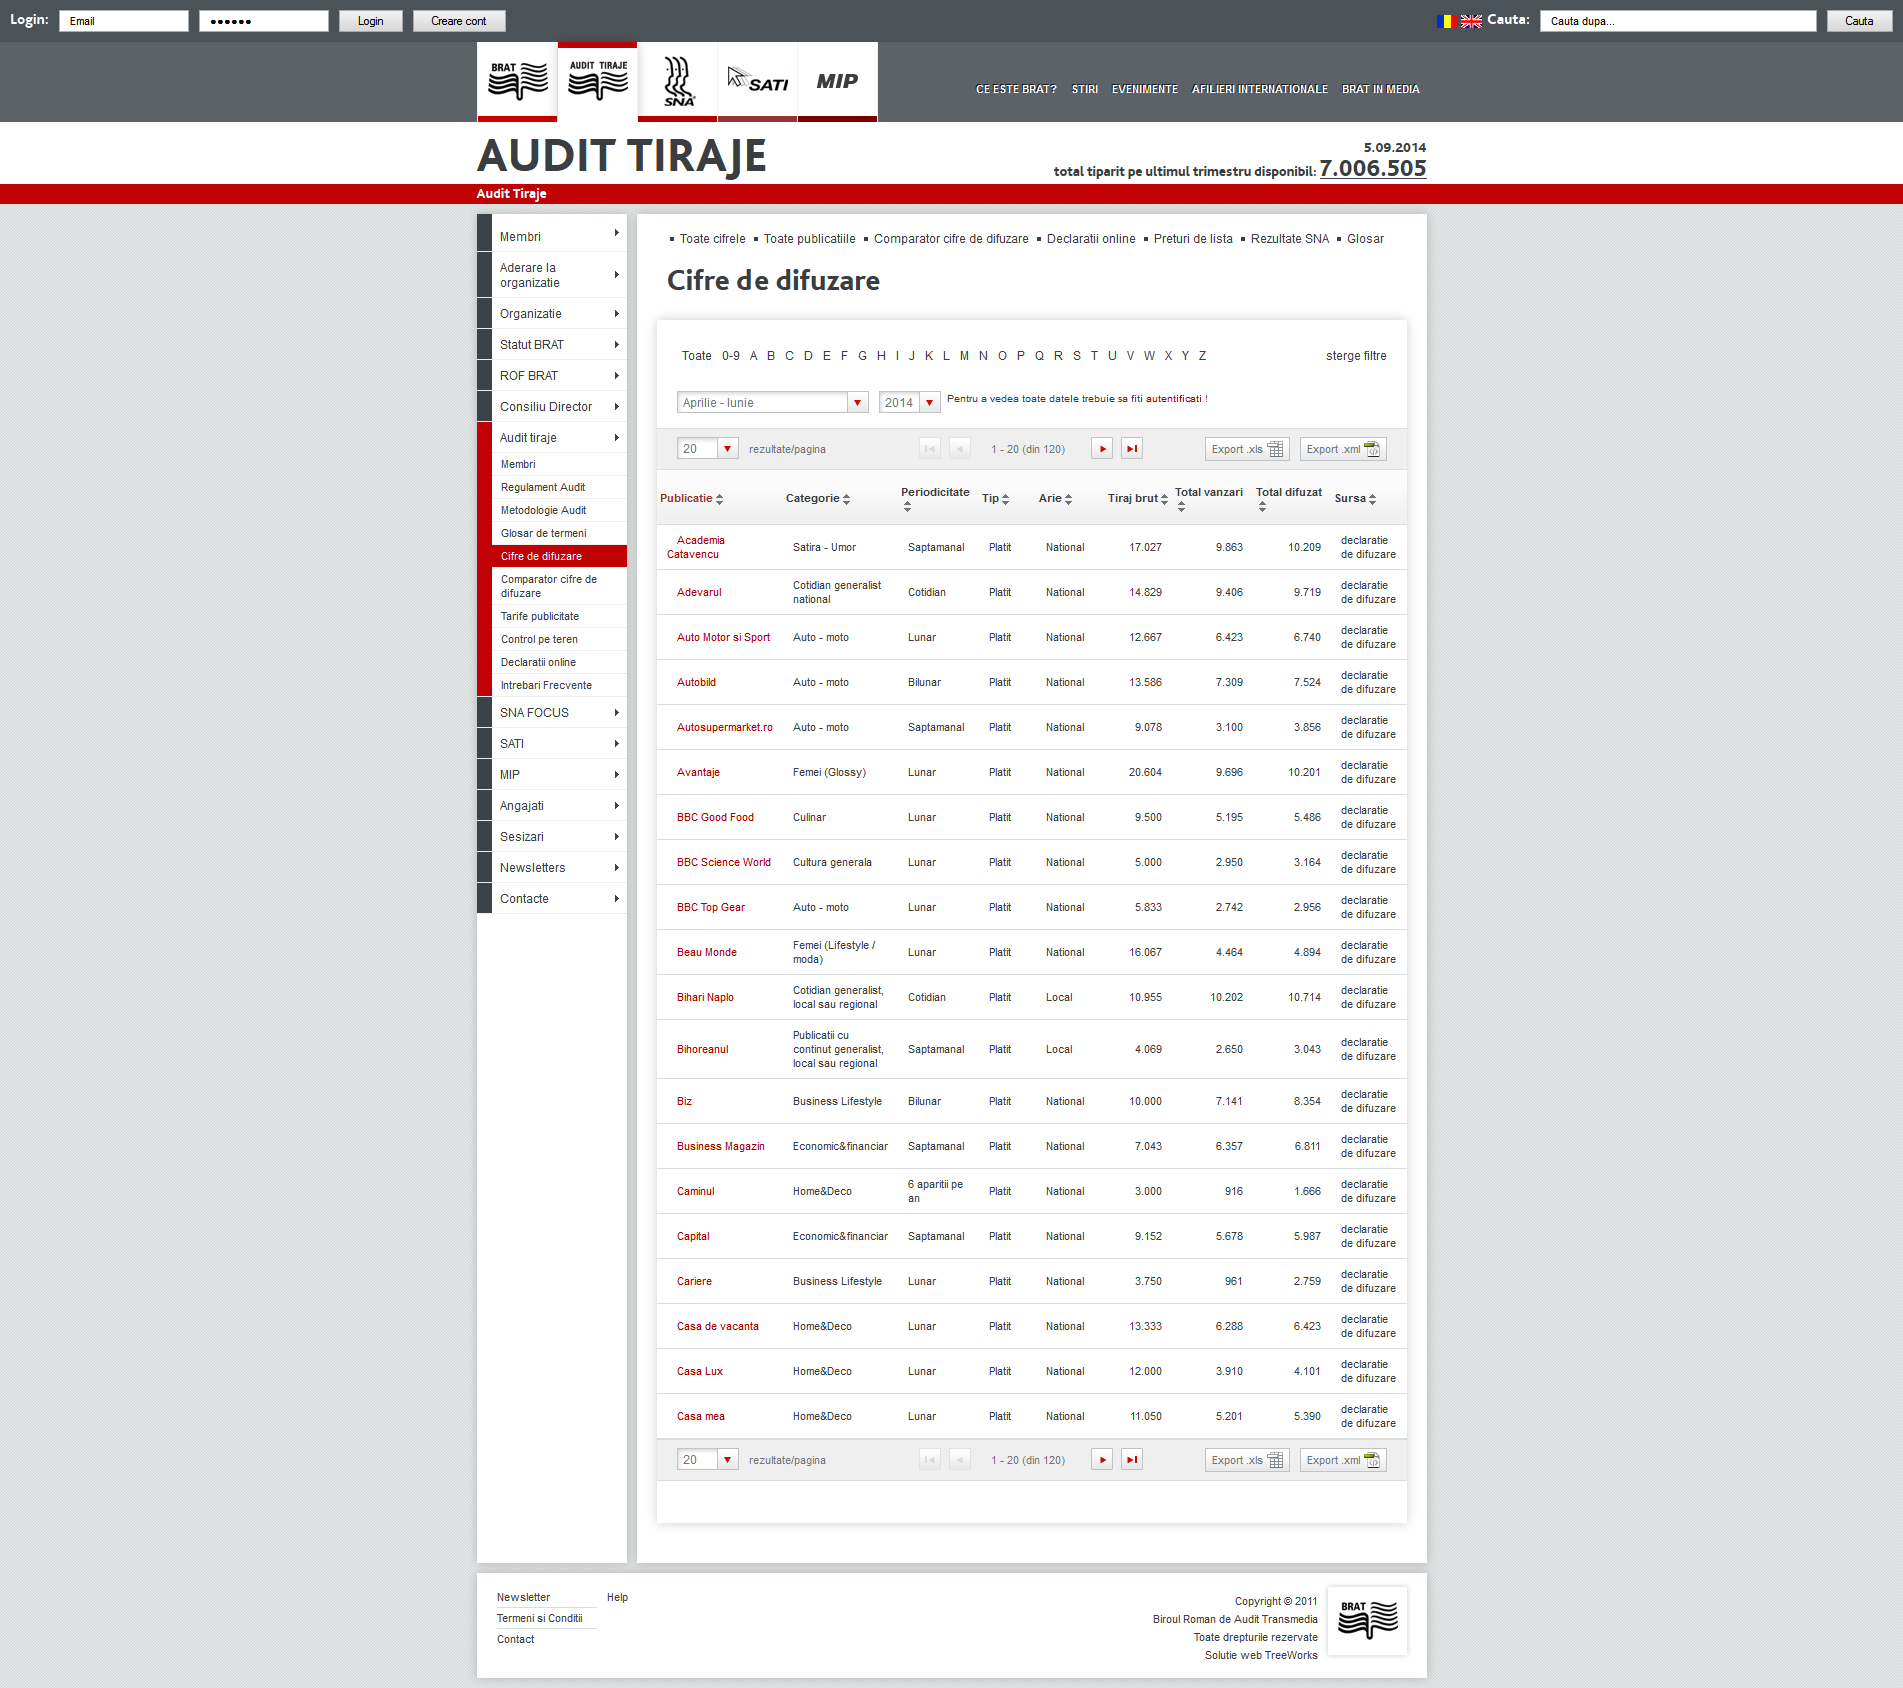The width and height of the screenshot is (1903, 1688).
Task: Open Tarife publicitate sidebar item
Action: [540, 616]
